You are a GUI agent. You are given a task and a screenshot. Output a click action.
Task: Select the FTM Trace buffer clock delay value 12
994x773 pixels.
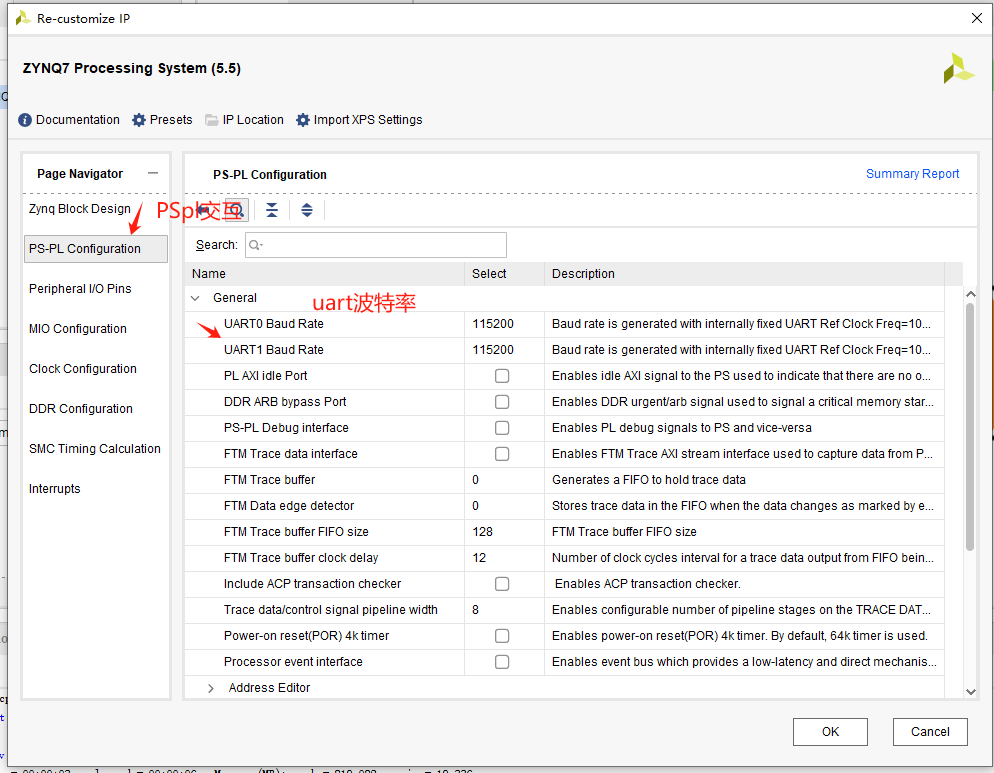coord(504,558)
